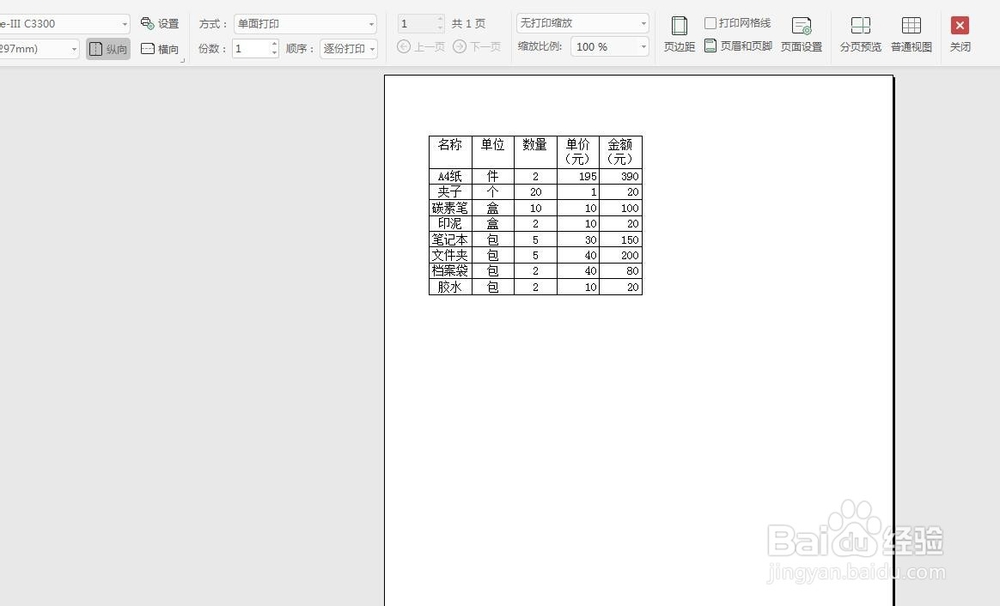Close the print preview (关闭)
1000x606 pixels.
960,34
